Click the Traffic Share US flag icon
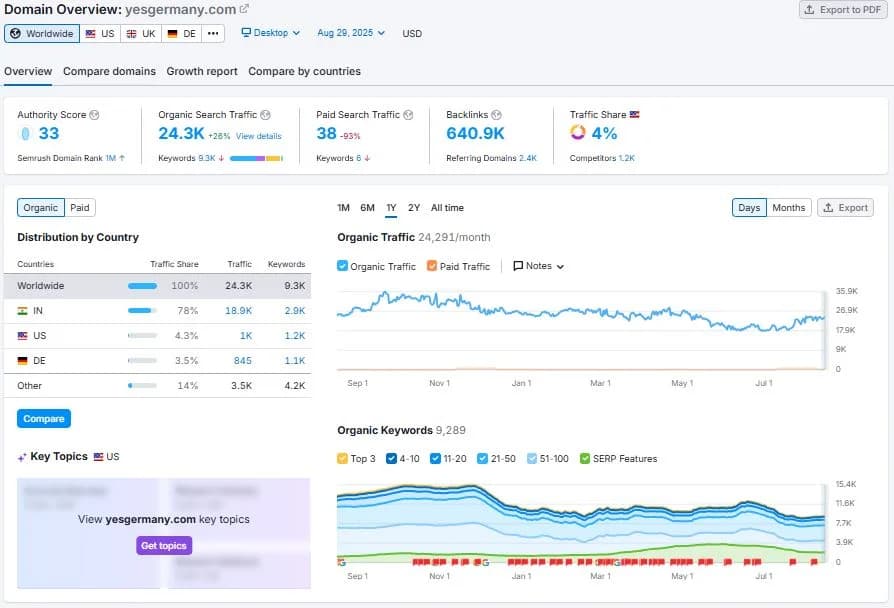 634,115
